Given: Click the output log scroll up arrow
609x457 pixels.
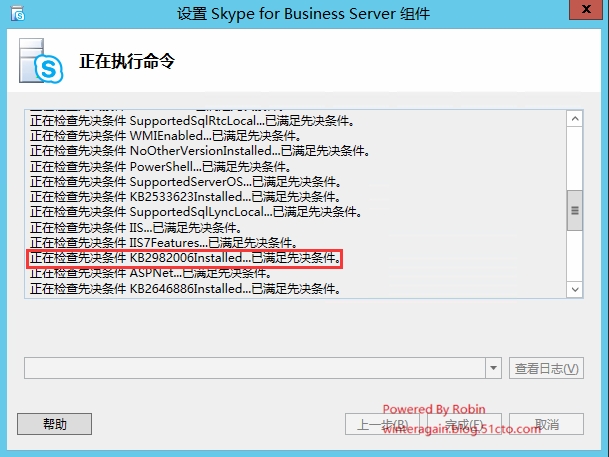Looking at the screenshot, I should point(575,119).
